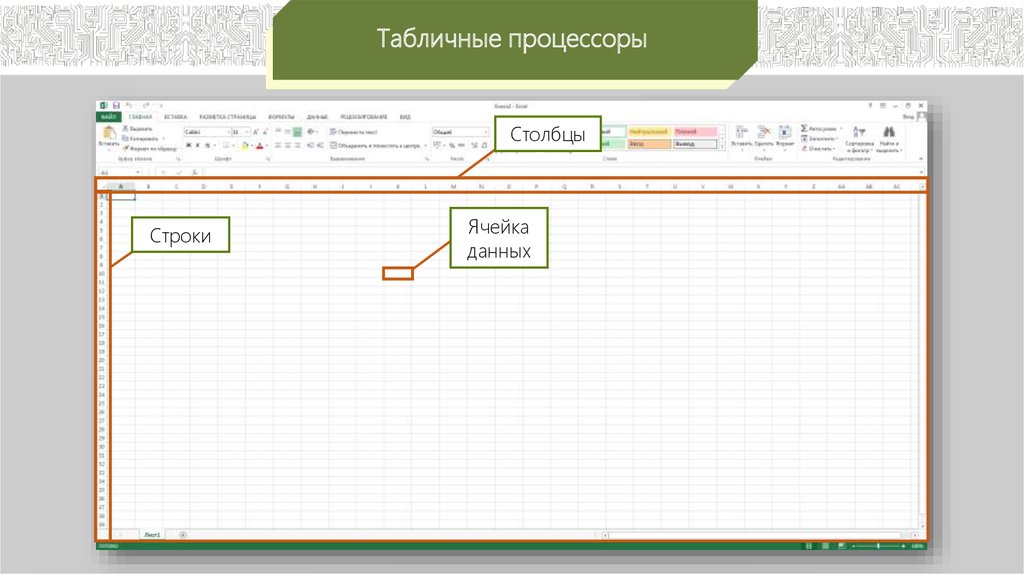Click the formula bar input
1024x574 pixels.
tap(560, 172)
